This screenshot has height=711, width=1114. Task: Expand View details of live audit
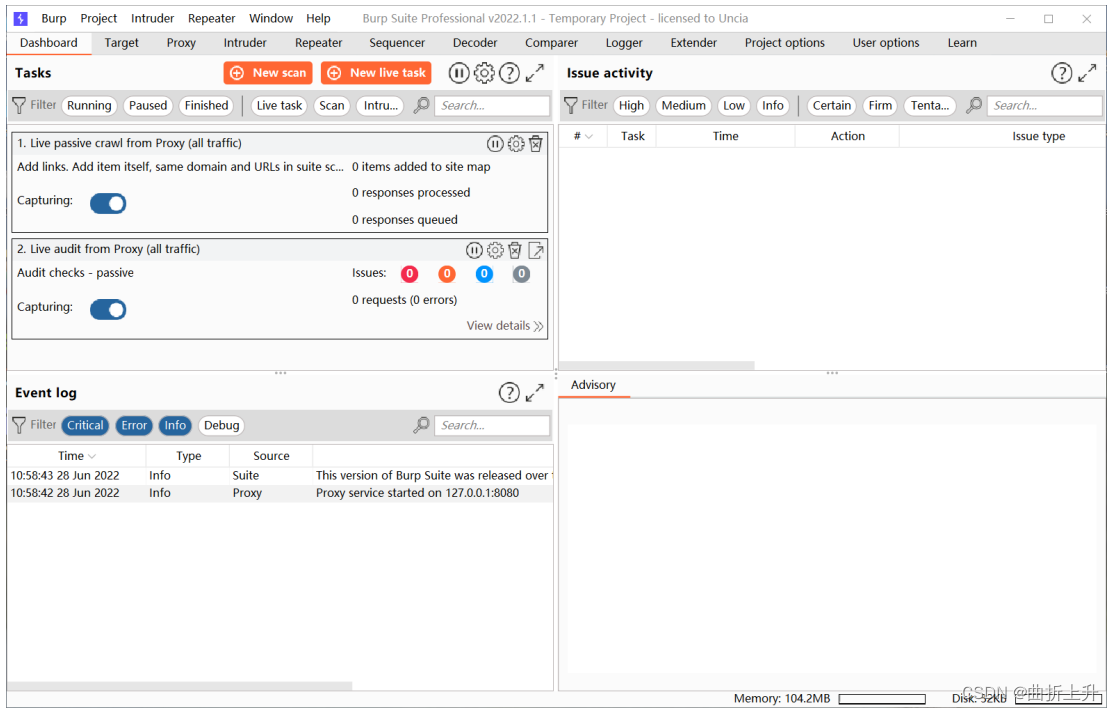point(504,326)
